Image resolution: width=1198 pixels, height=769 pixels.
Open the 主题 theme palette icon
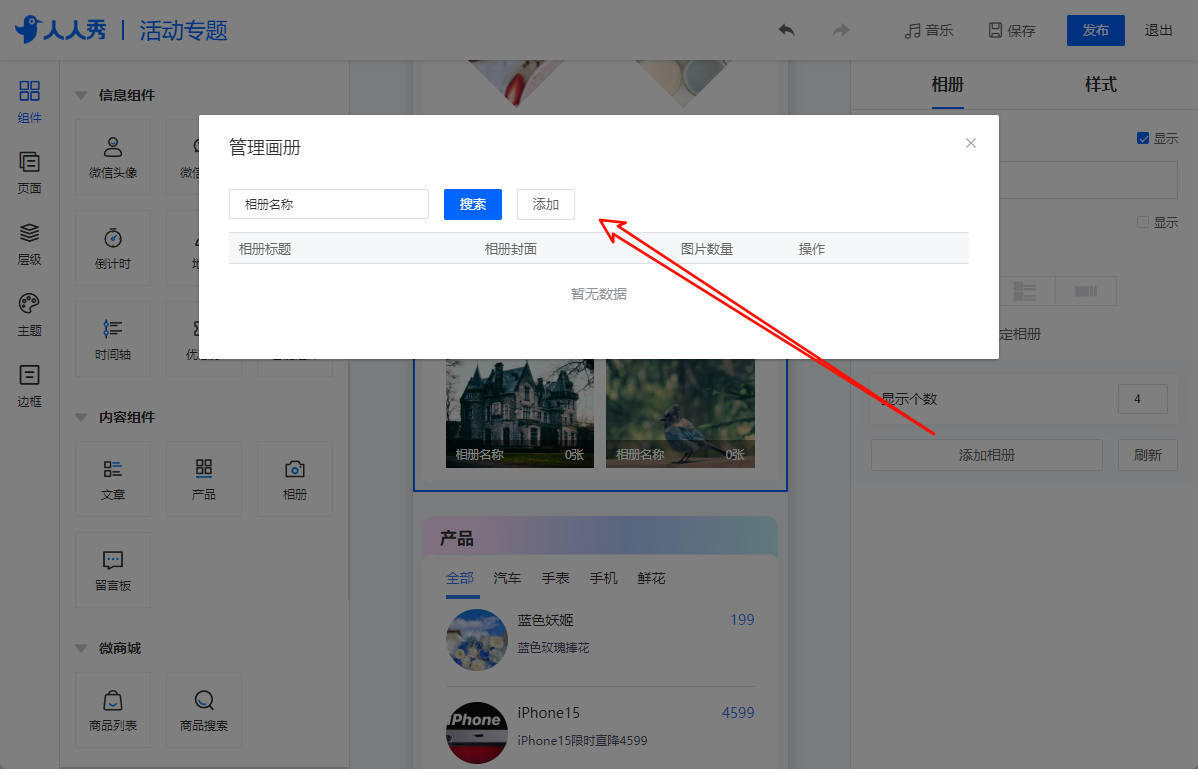pyautogui.click(x=29, y=315)
